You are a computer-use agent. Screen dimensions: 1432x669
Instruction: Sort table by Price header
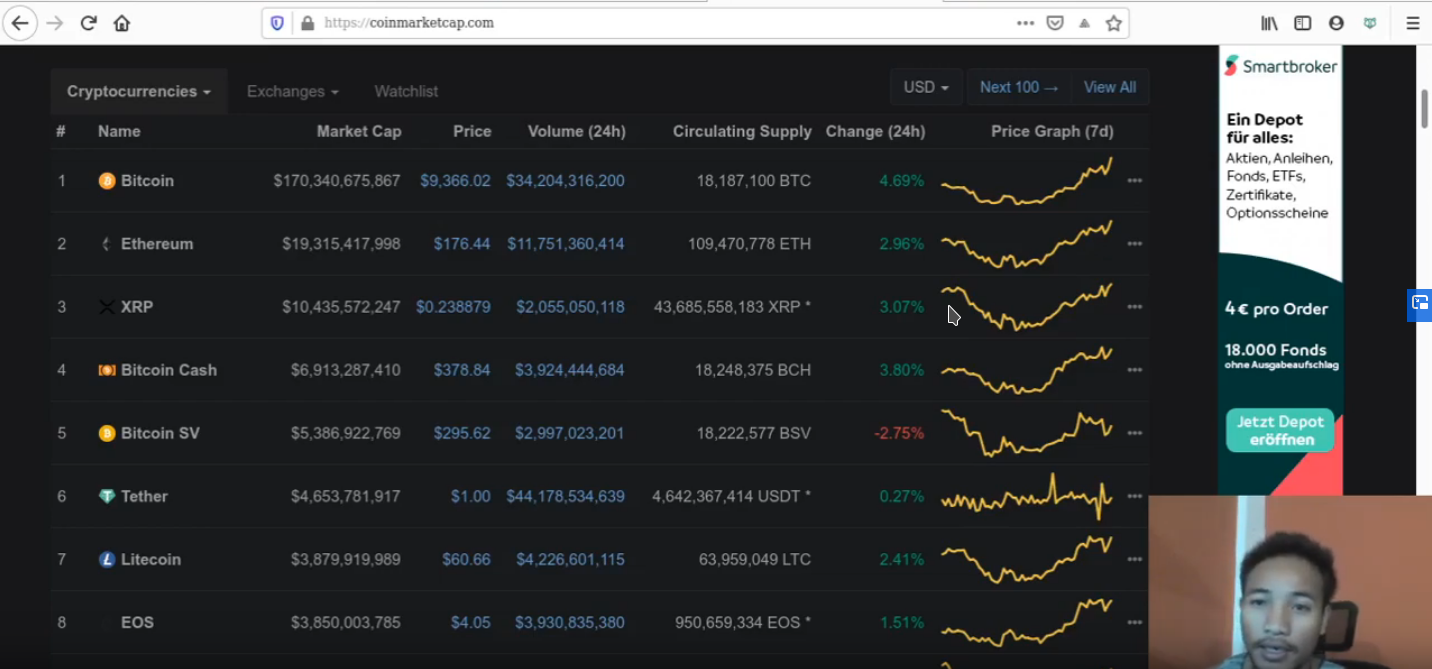click(472, 131)
